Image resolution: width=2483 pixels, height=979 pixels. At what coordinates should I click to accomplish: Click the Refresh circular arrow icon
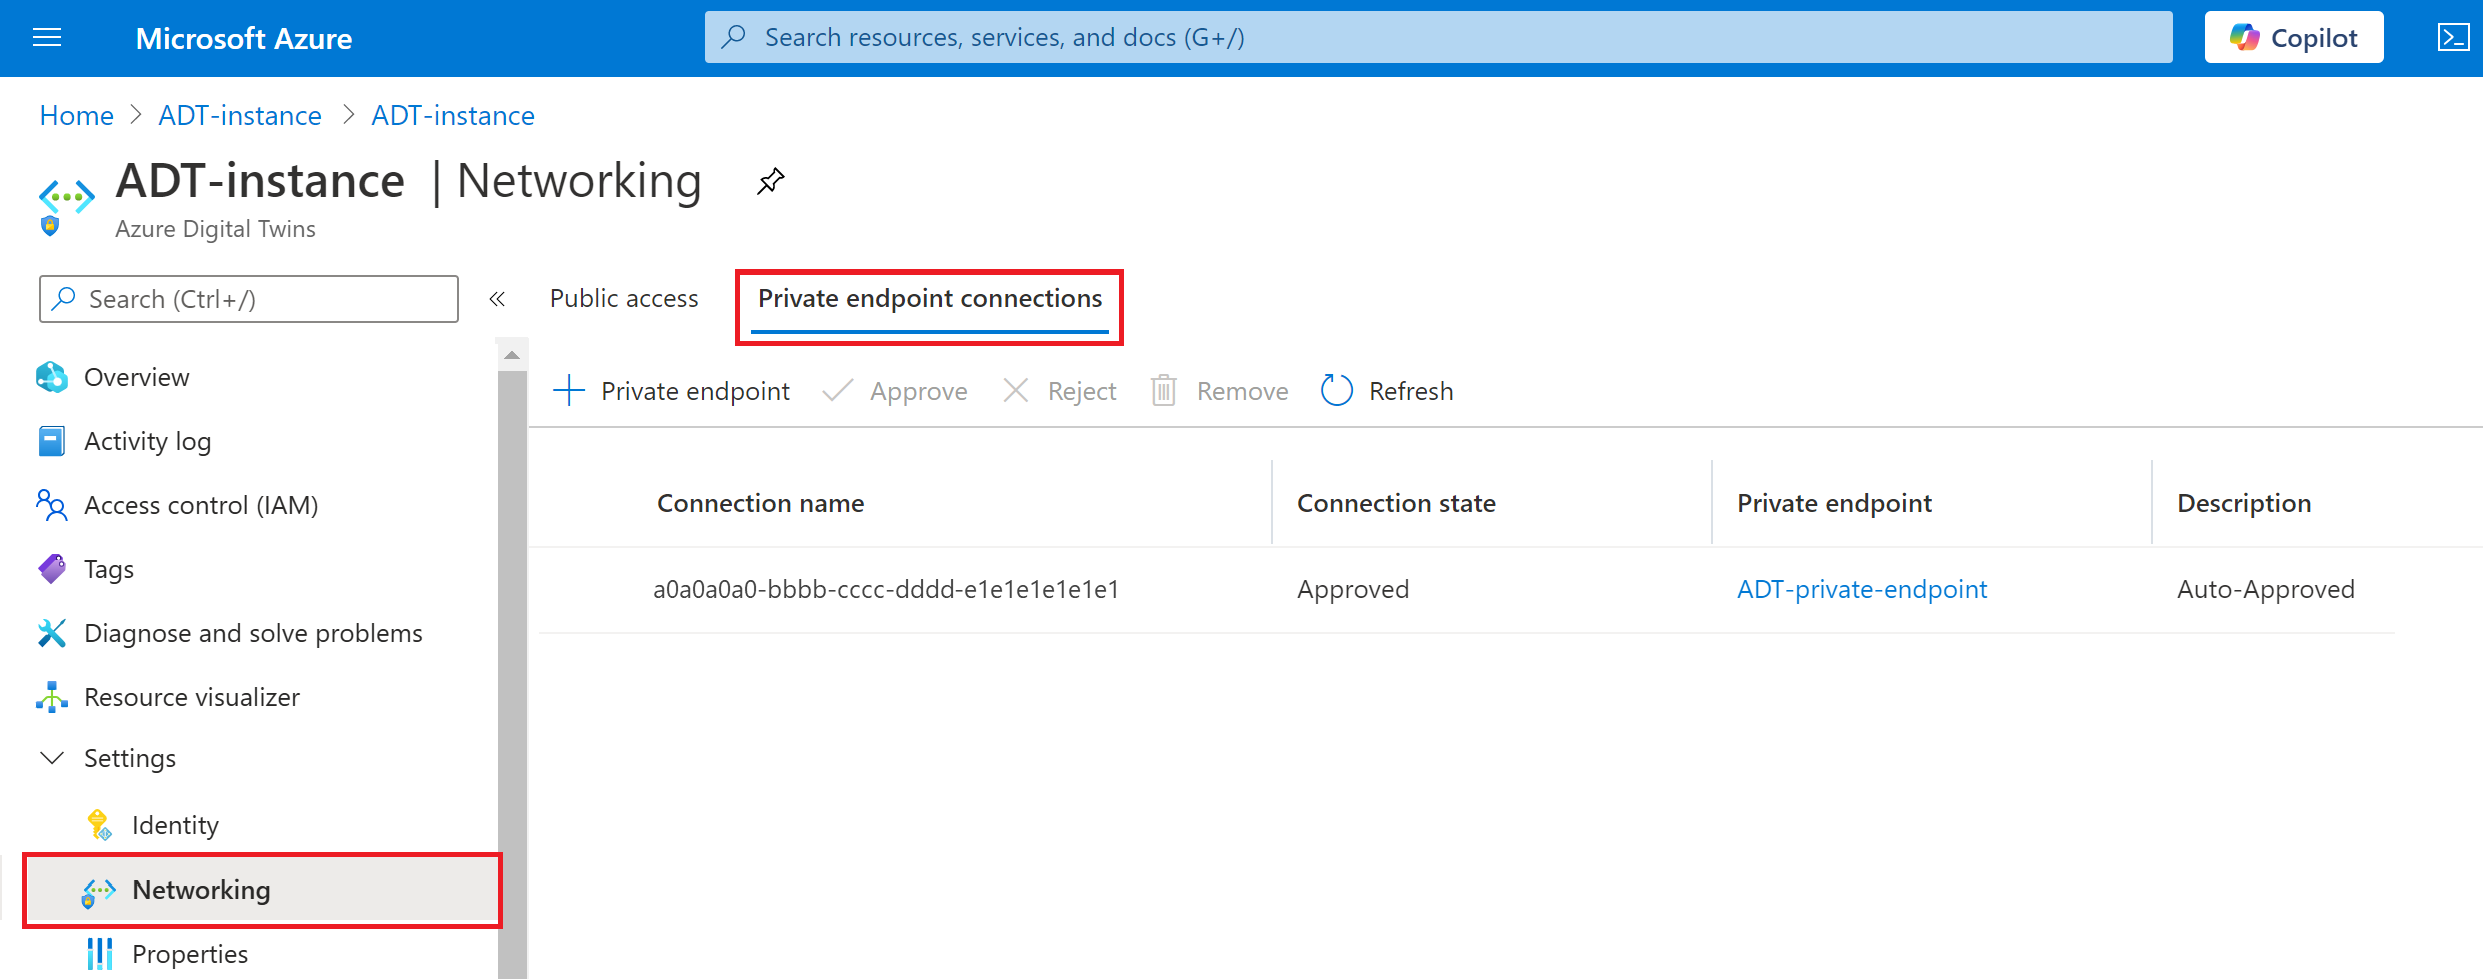click(1336, 391)
